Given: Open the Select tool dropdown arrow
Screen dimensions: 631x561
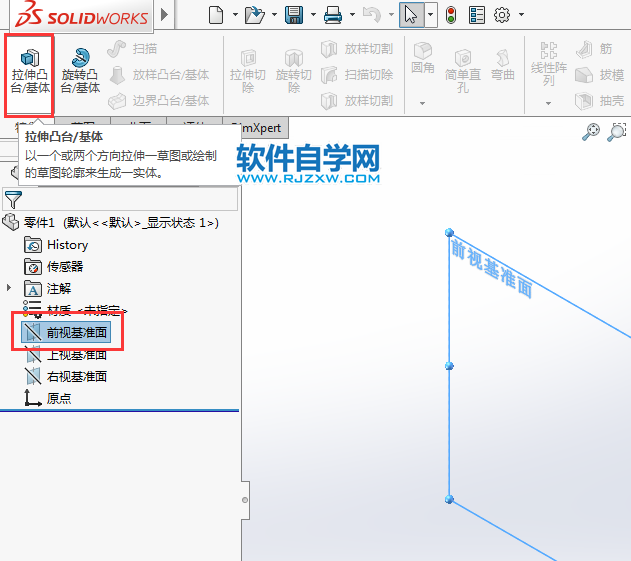Looking at the screenshot, I should tap(431, 15).
